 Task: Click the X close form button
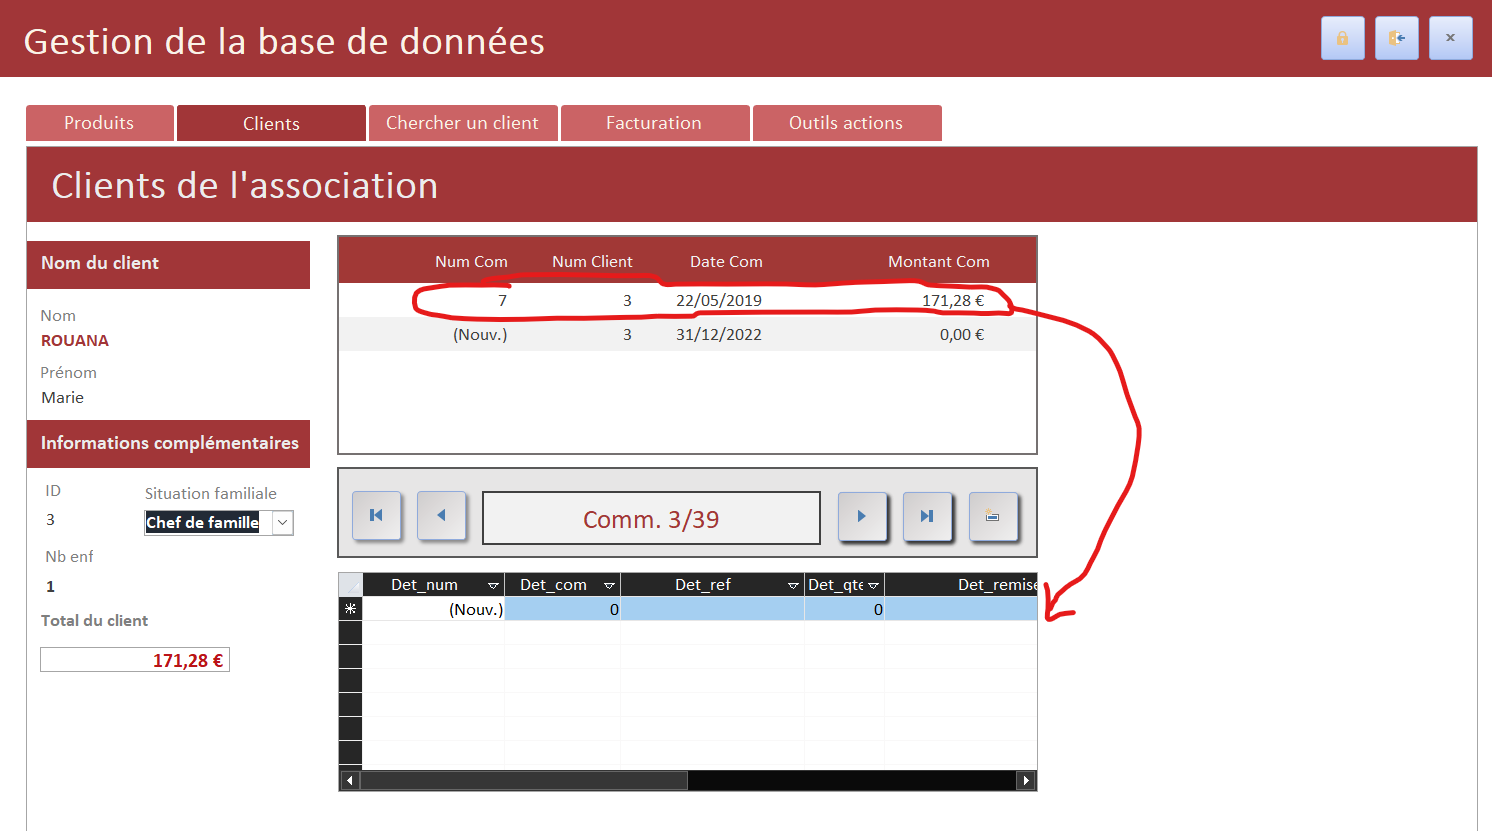coord(1450,38)
